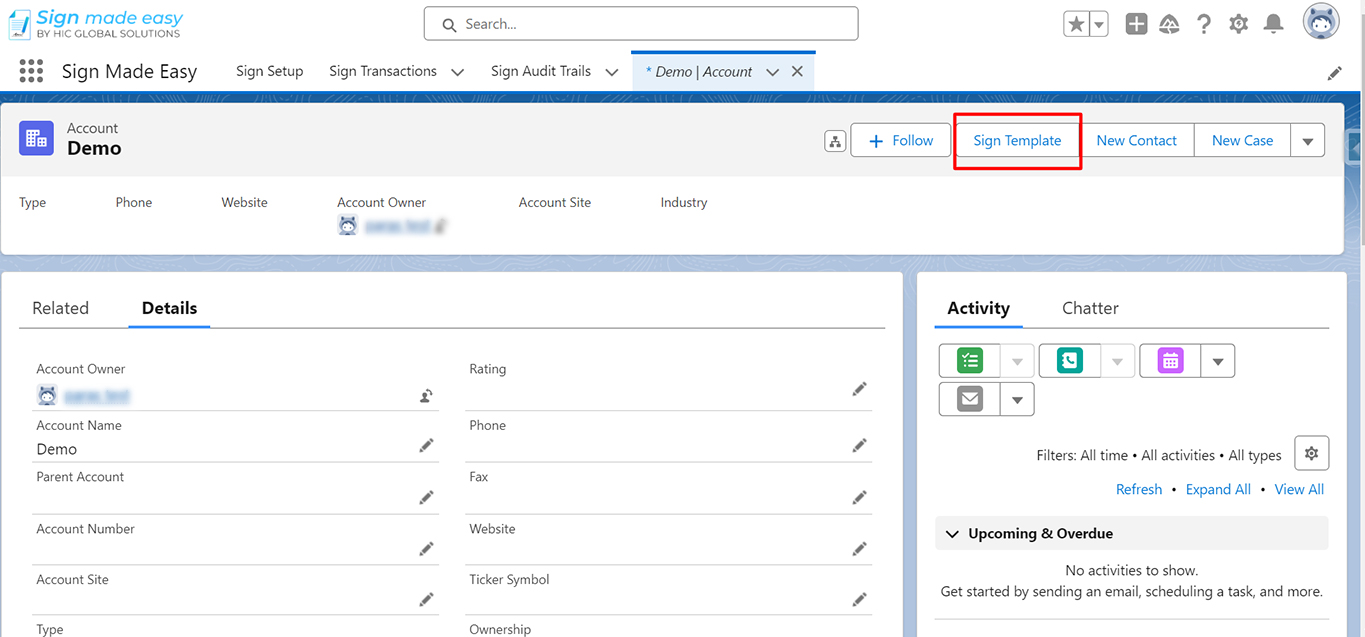Expand the Sign Transactions tab chevron
The image size is (1365, 637).
tap(458, 72)
